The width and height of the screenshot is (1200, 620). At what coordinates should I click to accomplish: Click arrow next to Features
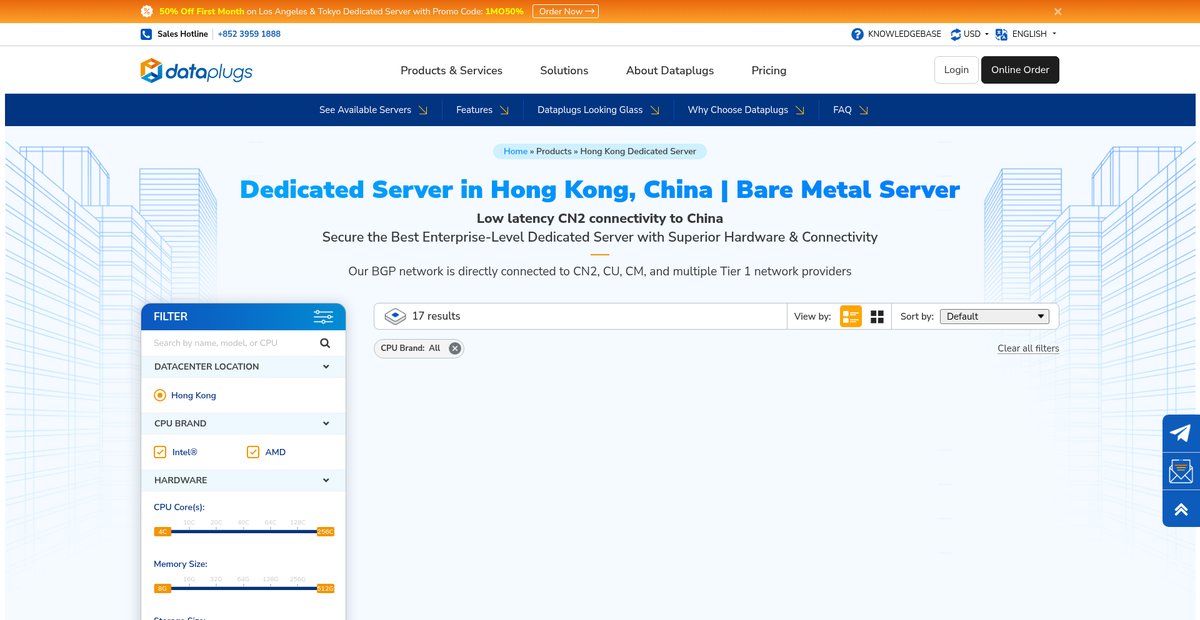tap(504, 110)
